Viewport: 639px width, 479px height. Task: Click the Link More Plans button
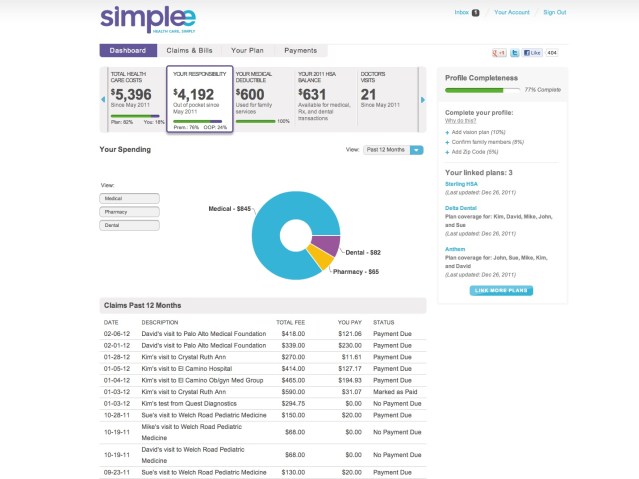pos(501,291)
